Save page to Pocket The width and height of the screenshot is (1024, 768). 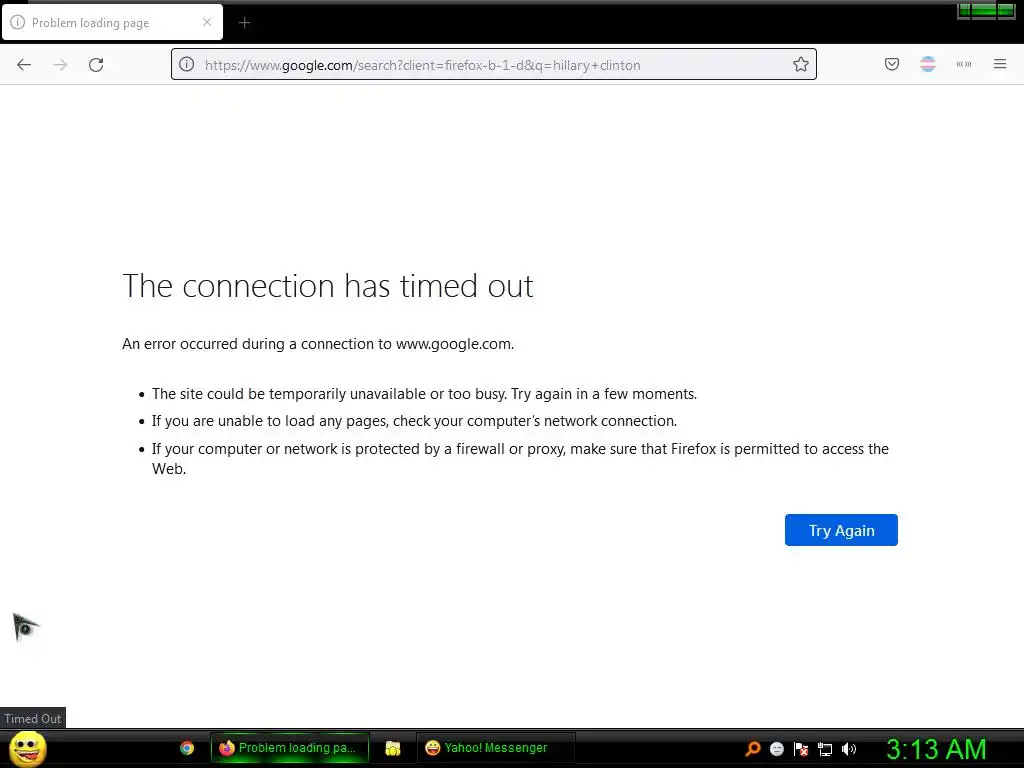891,64
